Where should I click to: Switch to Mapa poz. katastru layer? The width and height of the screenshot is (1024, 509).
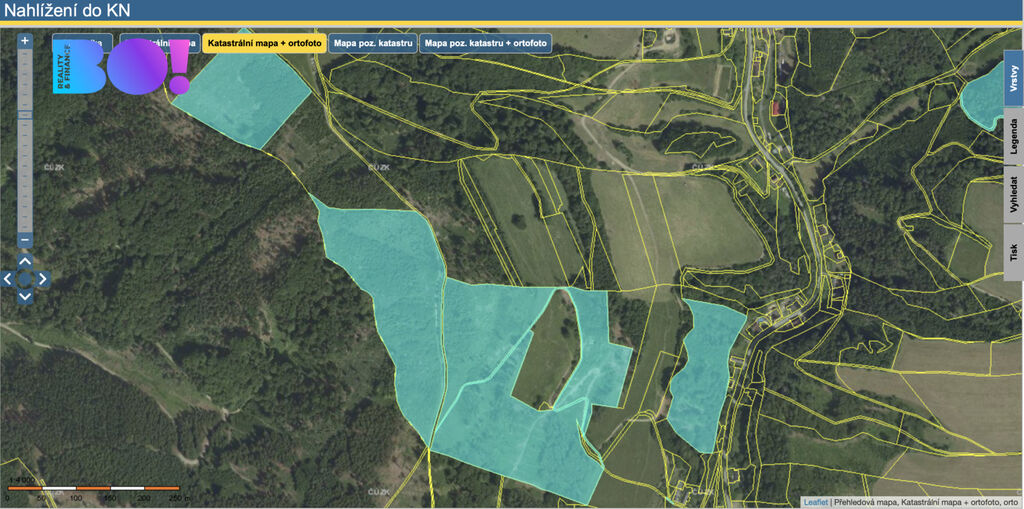(373, 44)
